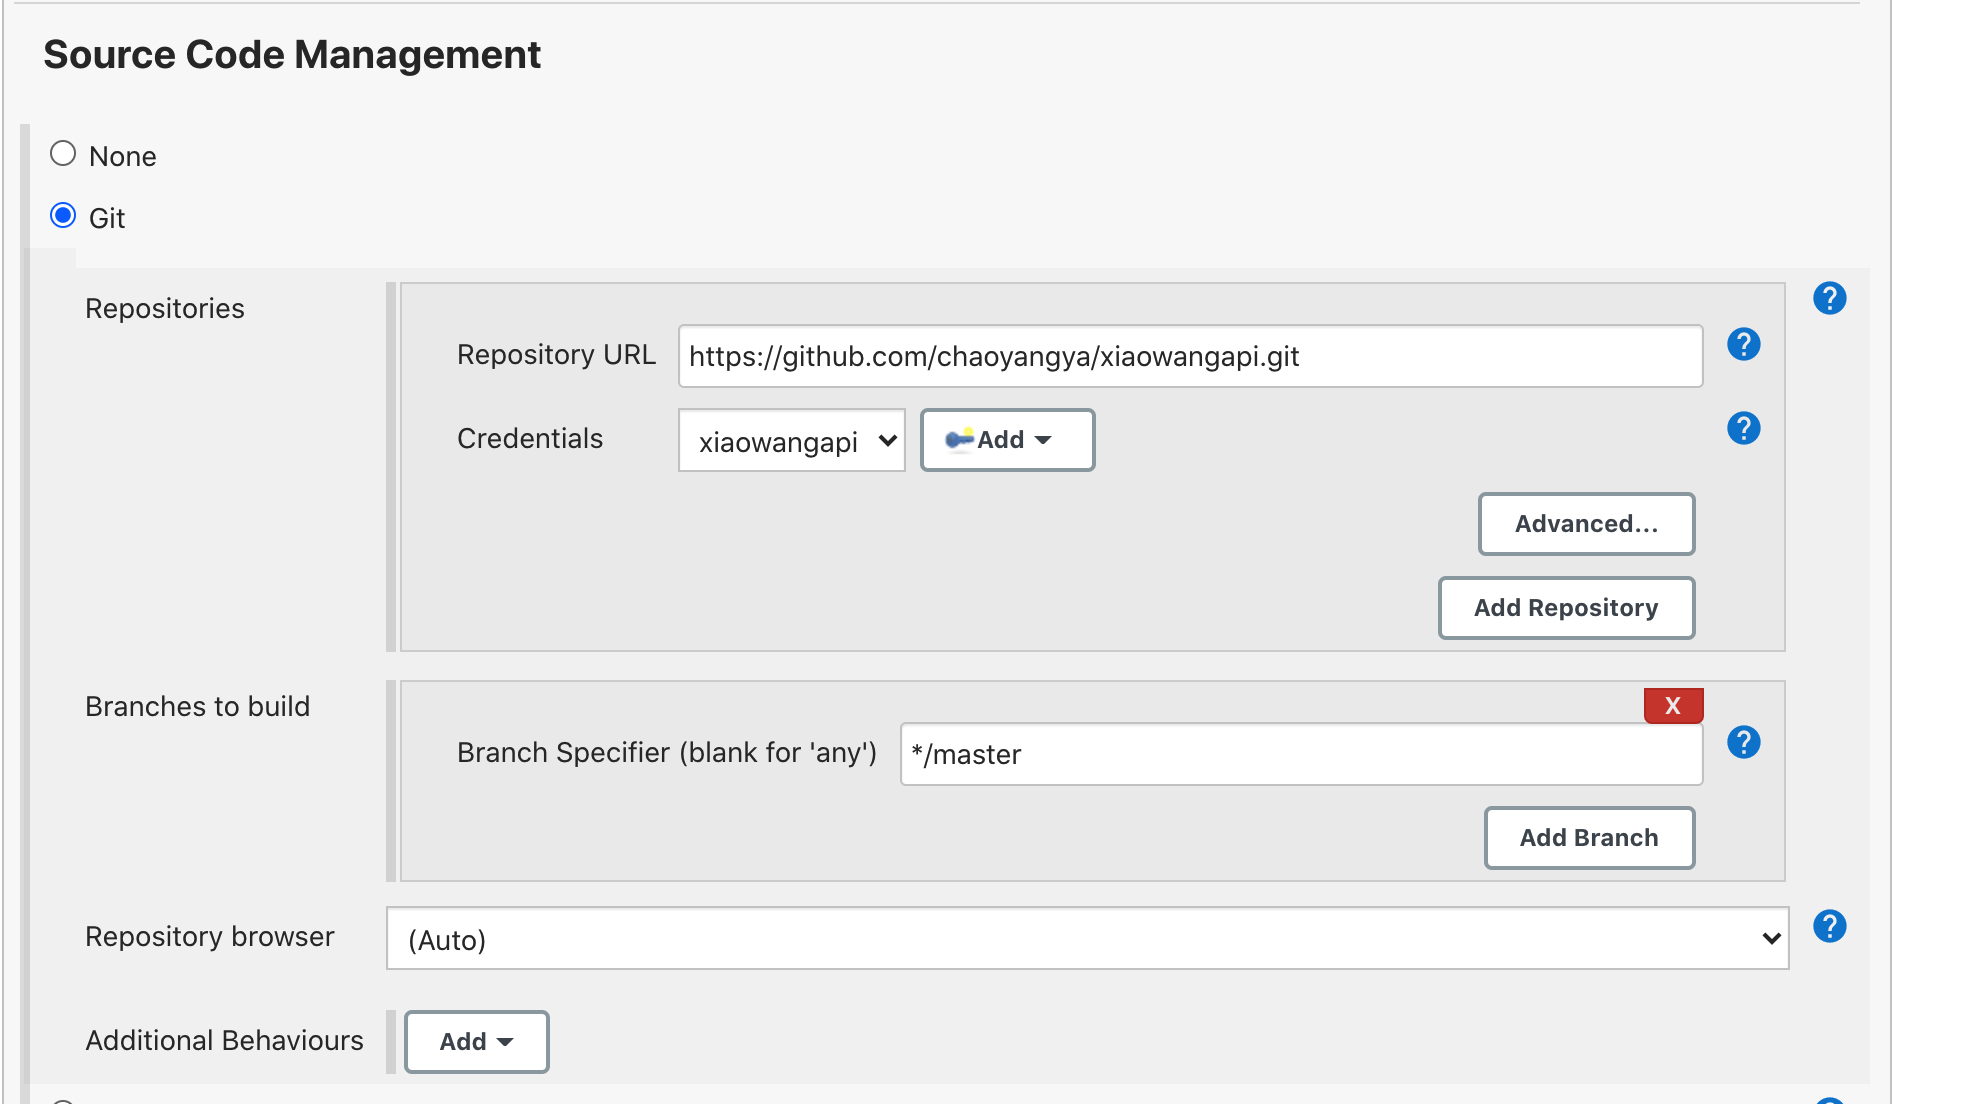
Task: Click key icon on credentials Add button
Action: point(959,440)
